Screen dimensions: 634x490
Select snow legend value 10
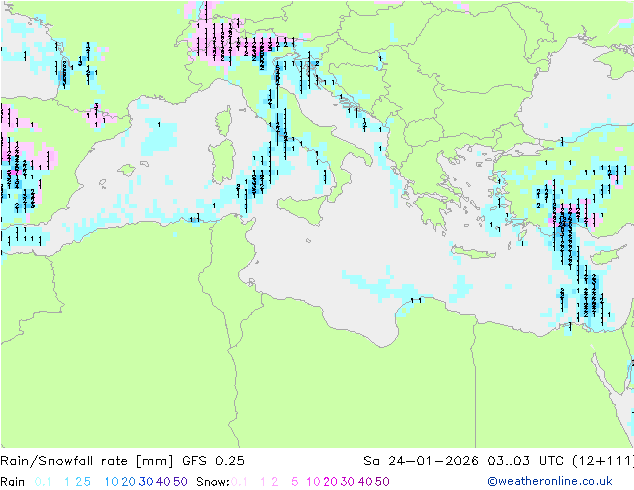[x=313, y=482]
